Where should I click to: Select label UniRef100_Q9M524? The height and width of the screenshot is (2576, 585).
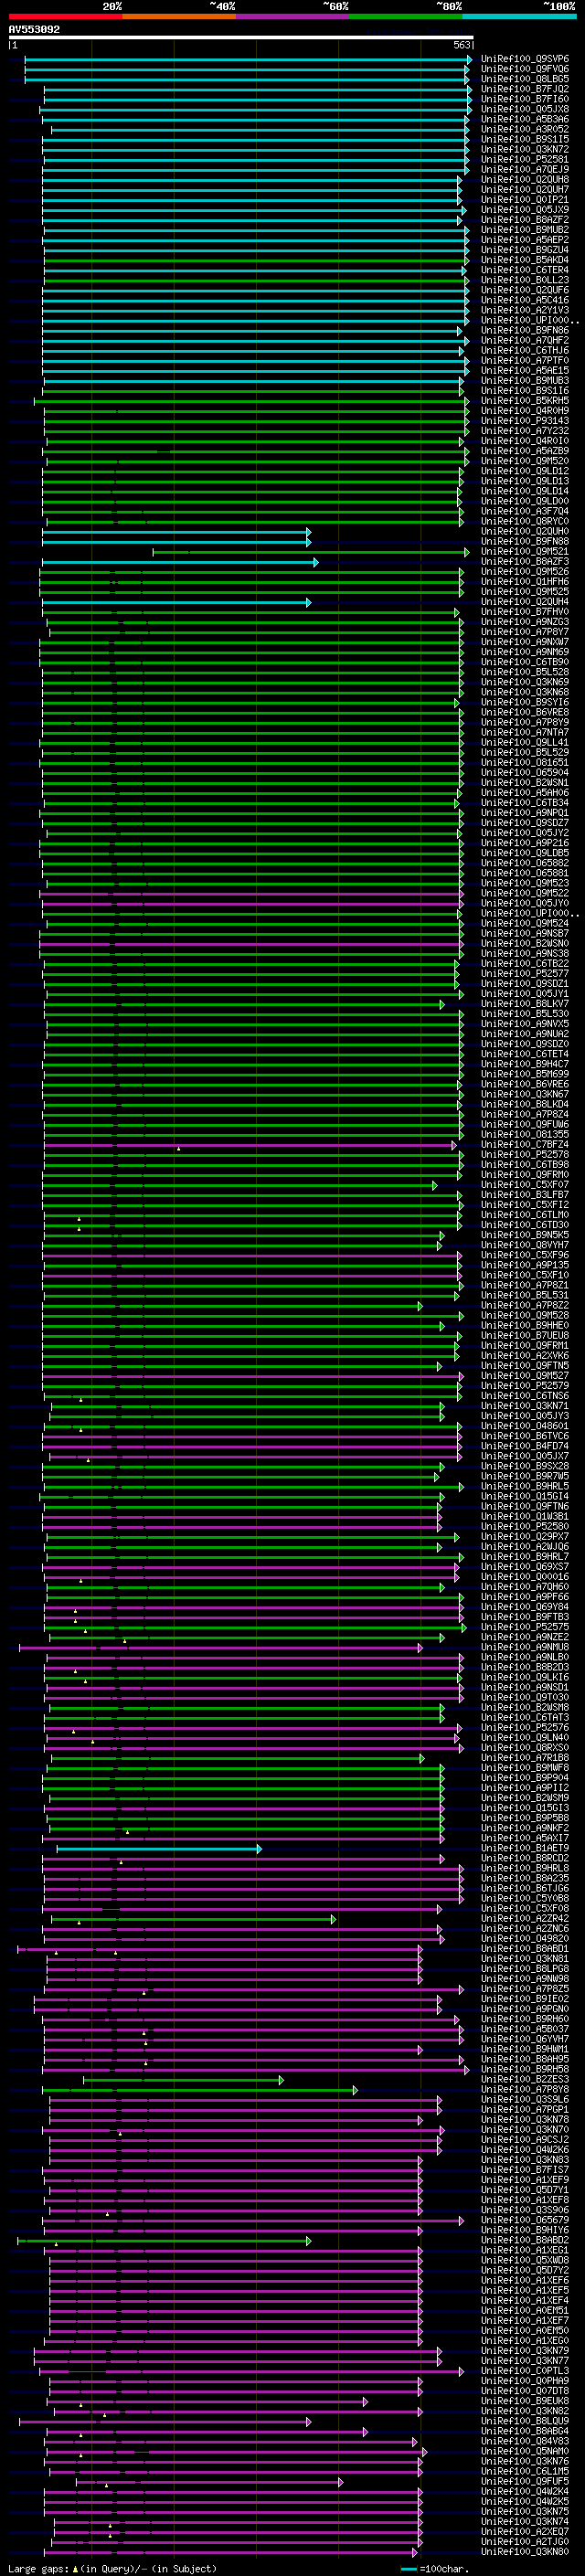pos(525,923)
